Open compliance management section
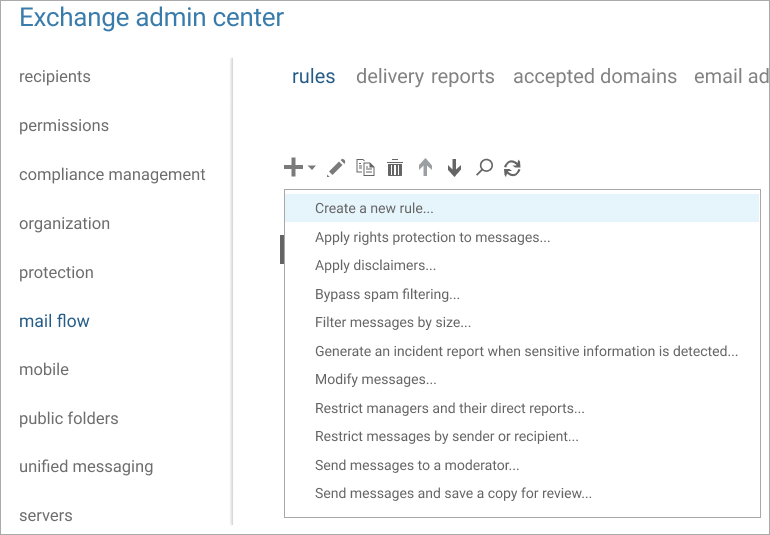770x535 pixels. coord(112,174)
